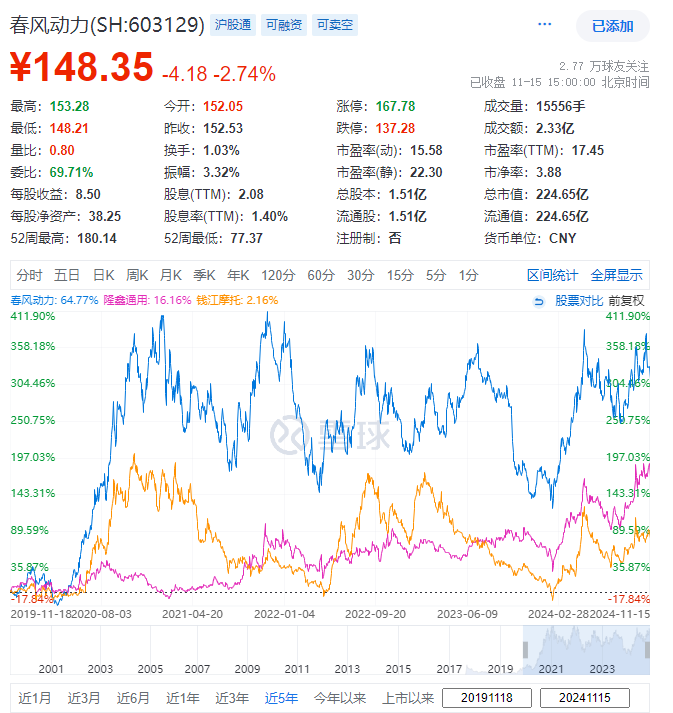Select the 年K chart tab
The width and height of the screenshot is (673, 713).
pyautogui.click(x=238, y=275)
